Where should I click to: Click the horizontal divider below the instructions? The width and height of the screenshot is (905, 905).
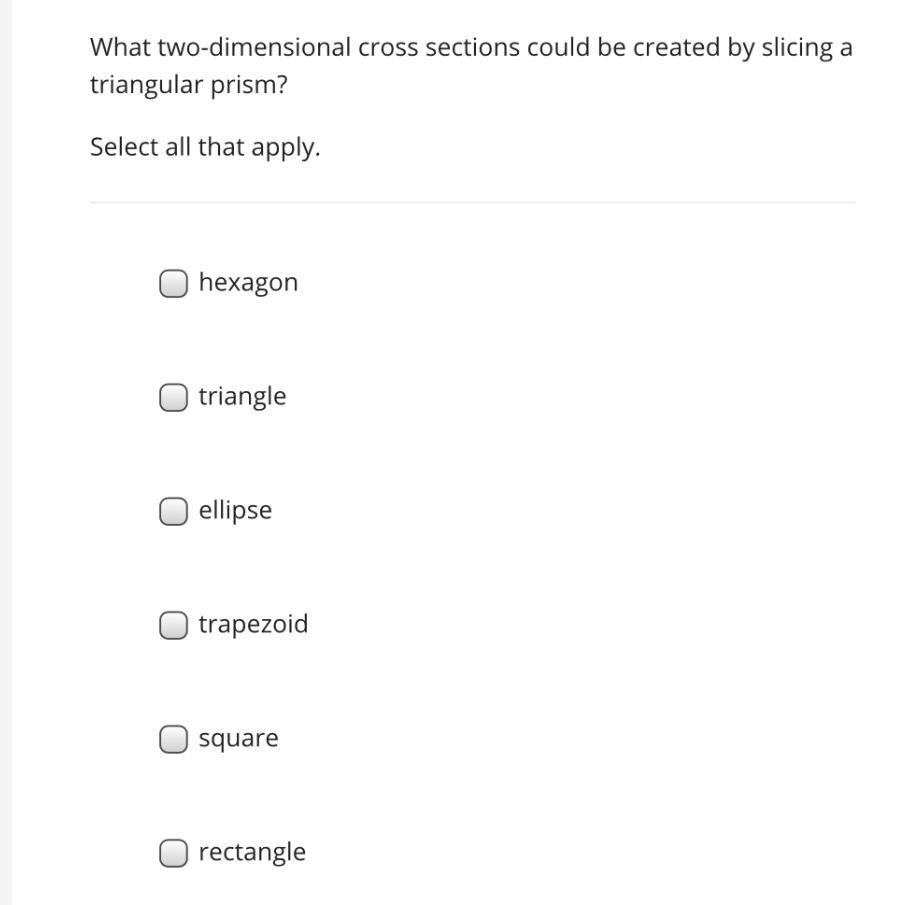point(472,203)
